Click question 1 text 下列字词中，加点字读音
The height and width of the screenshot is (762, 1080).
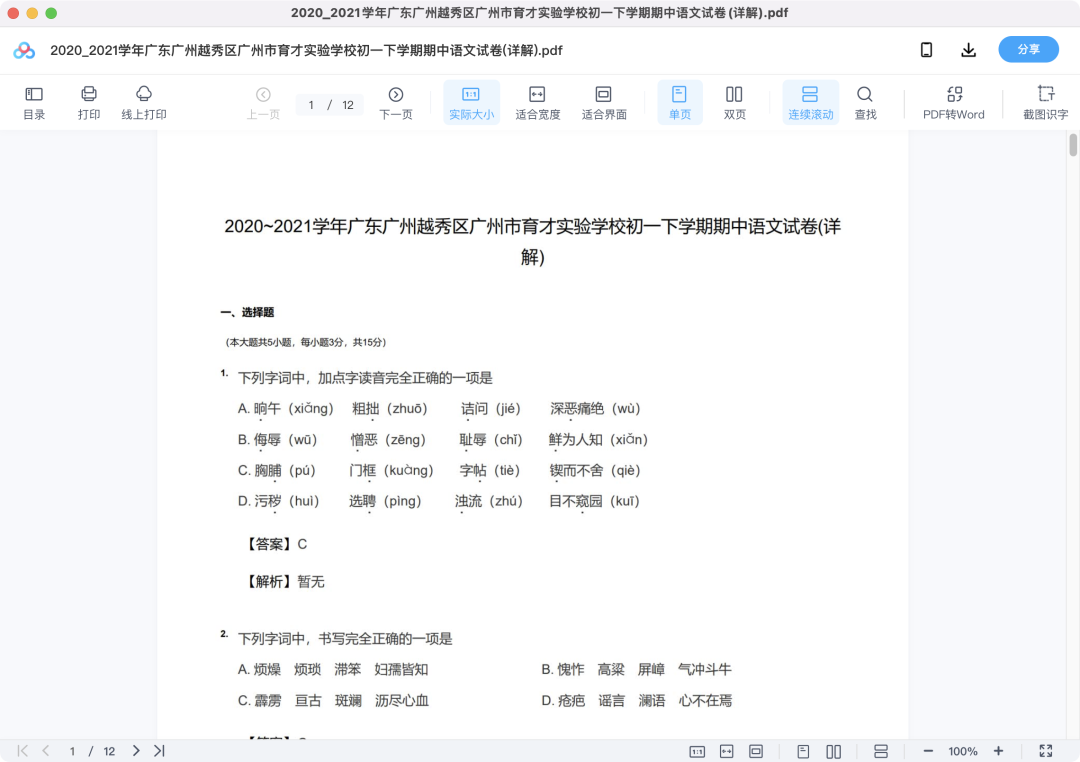(365, 378)
